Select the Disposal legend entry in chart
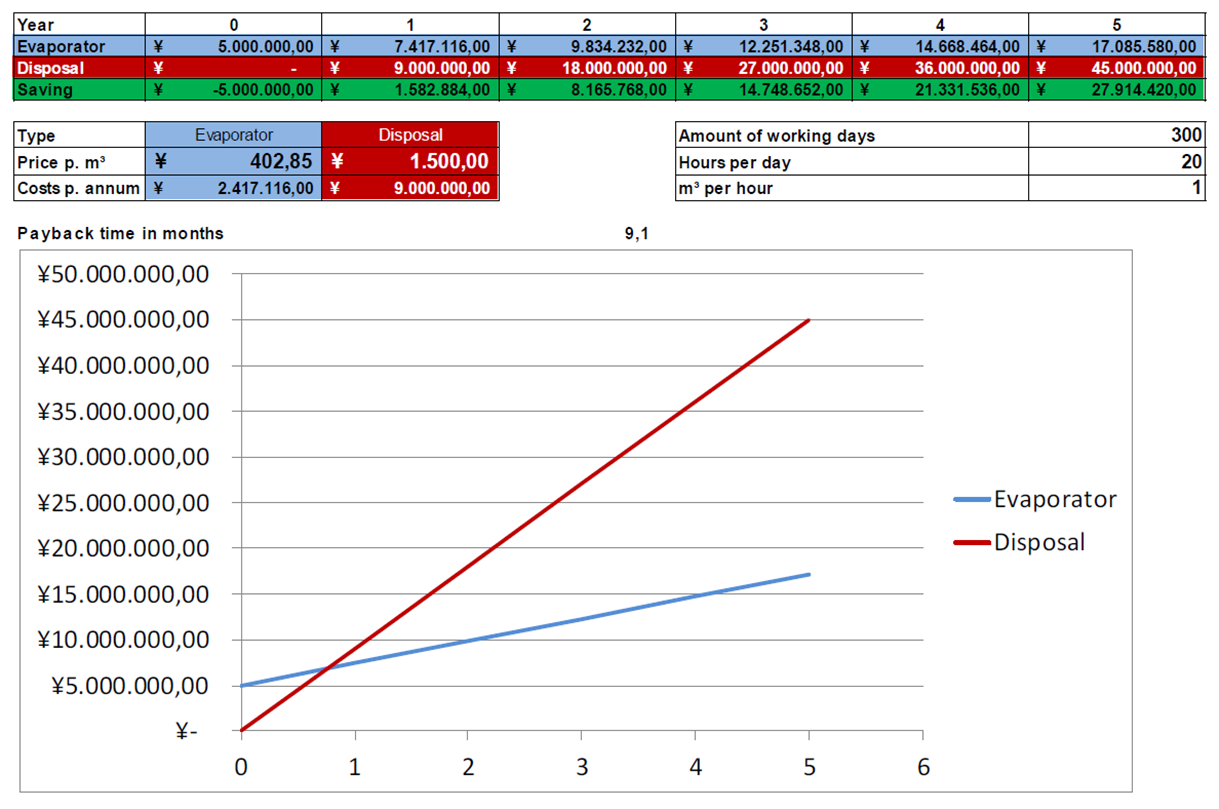The image size is (1219, 809). click(1038, 542)
